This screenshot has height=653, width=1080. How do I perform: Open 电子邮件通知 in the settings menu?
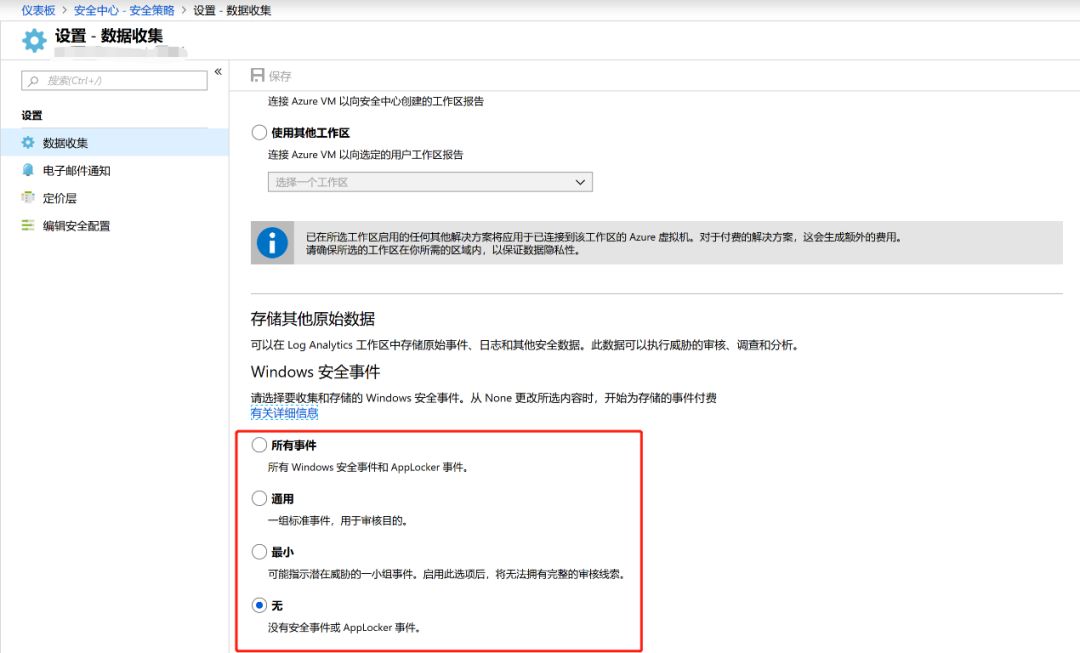[x=76, y=171]
